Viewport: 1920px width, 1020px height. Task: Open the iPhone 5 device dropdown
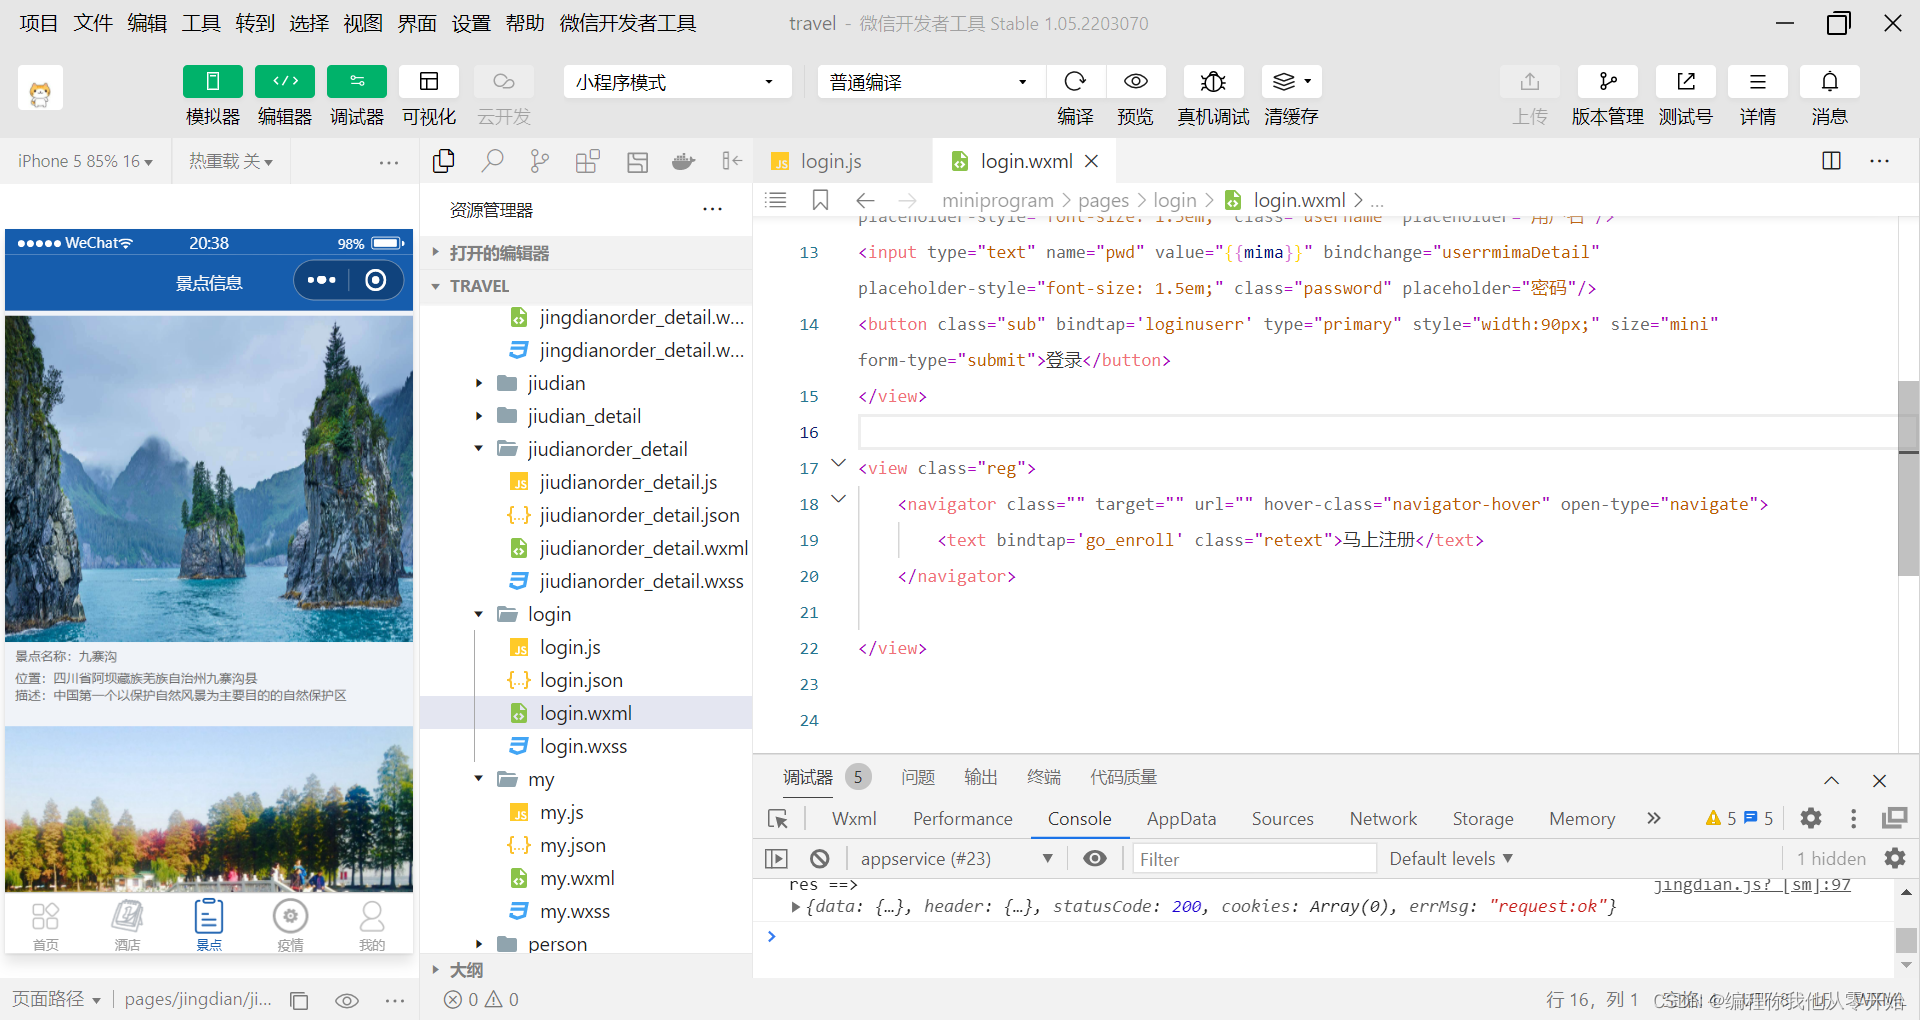click(x=85, y=161)
